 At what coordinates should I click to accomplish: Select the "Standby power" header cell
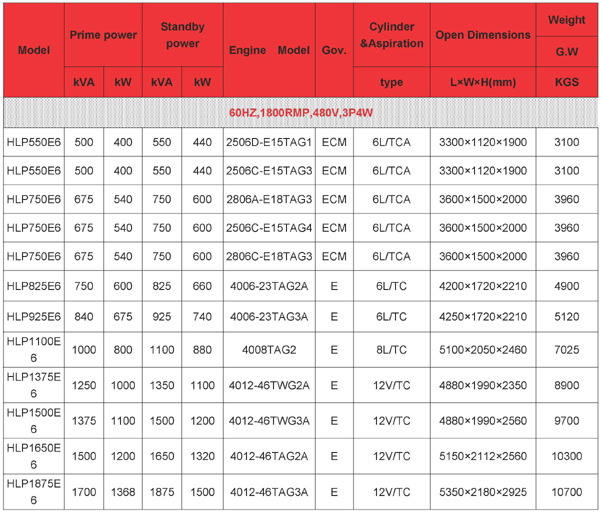[x=183, y=35]
